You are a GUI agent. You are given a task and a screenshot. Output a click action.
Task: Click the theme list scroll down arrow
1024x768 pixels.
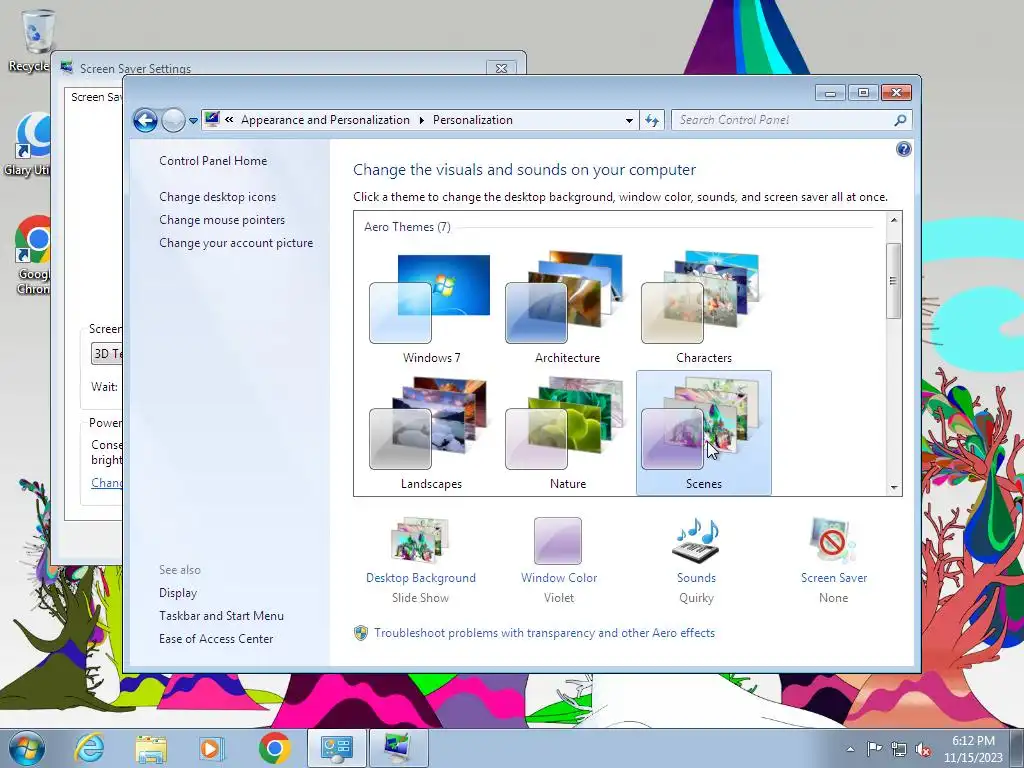coord(894,488)
